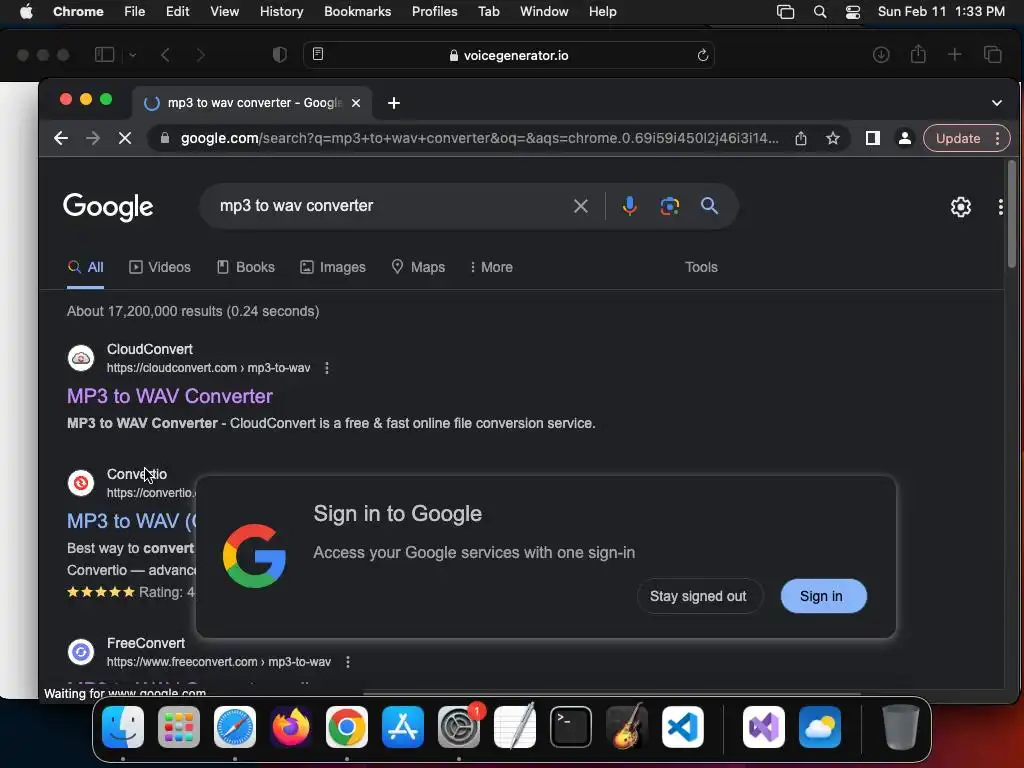
Task: Open Finder from the Dock
Action: [123, 727]
